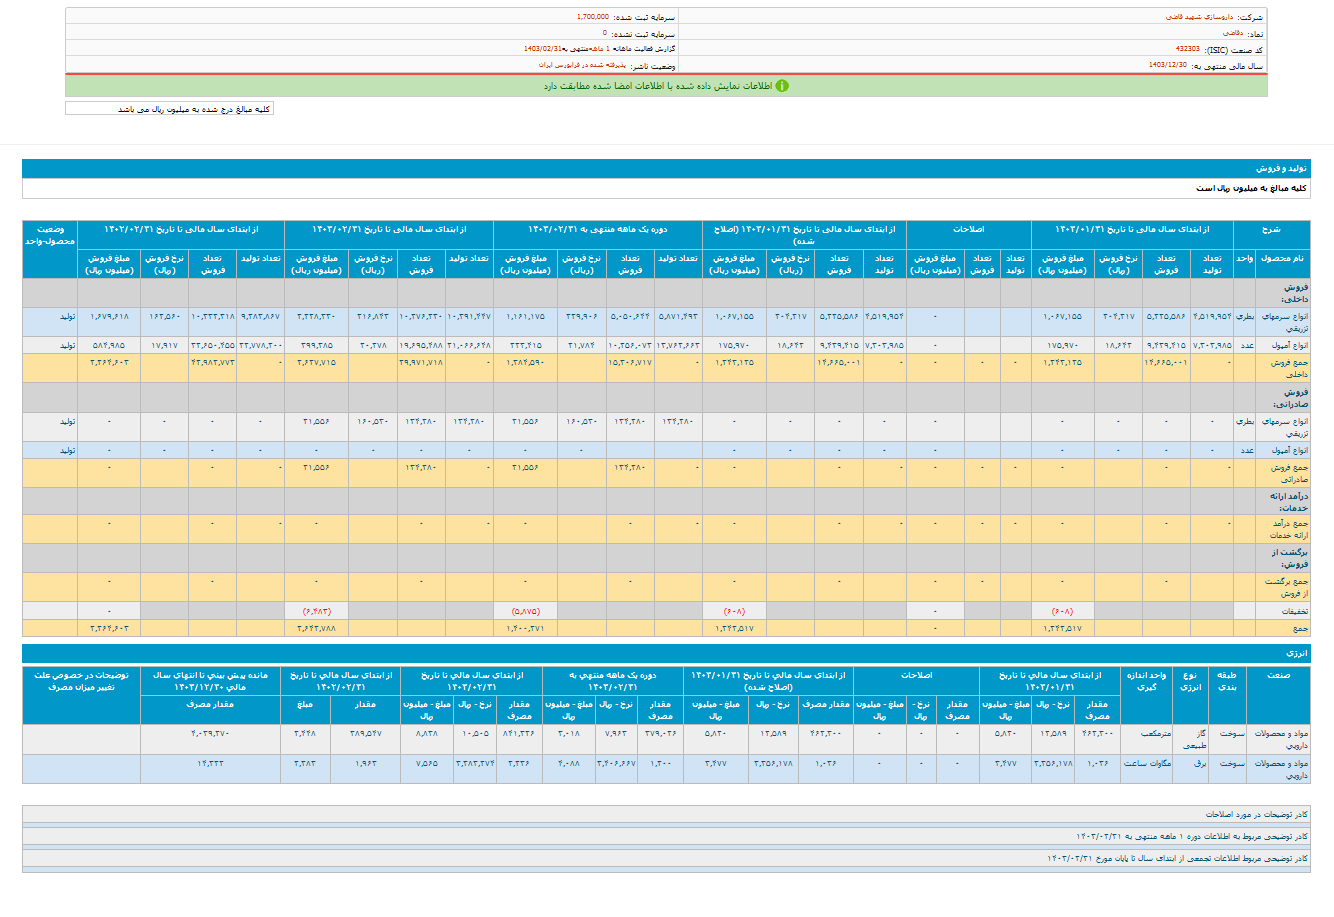Select the ISIC code 432303

[x=1188, y=49]
